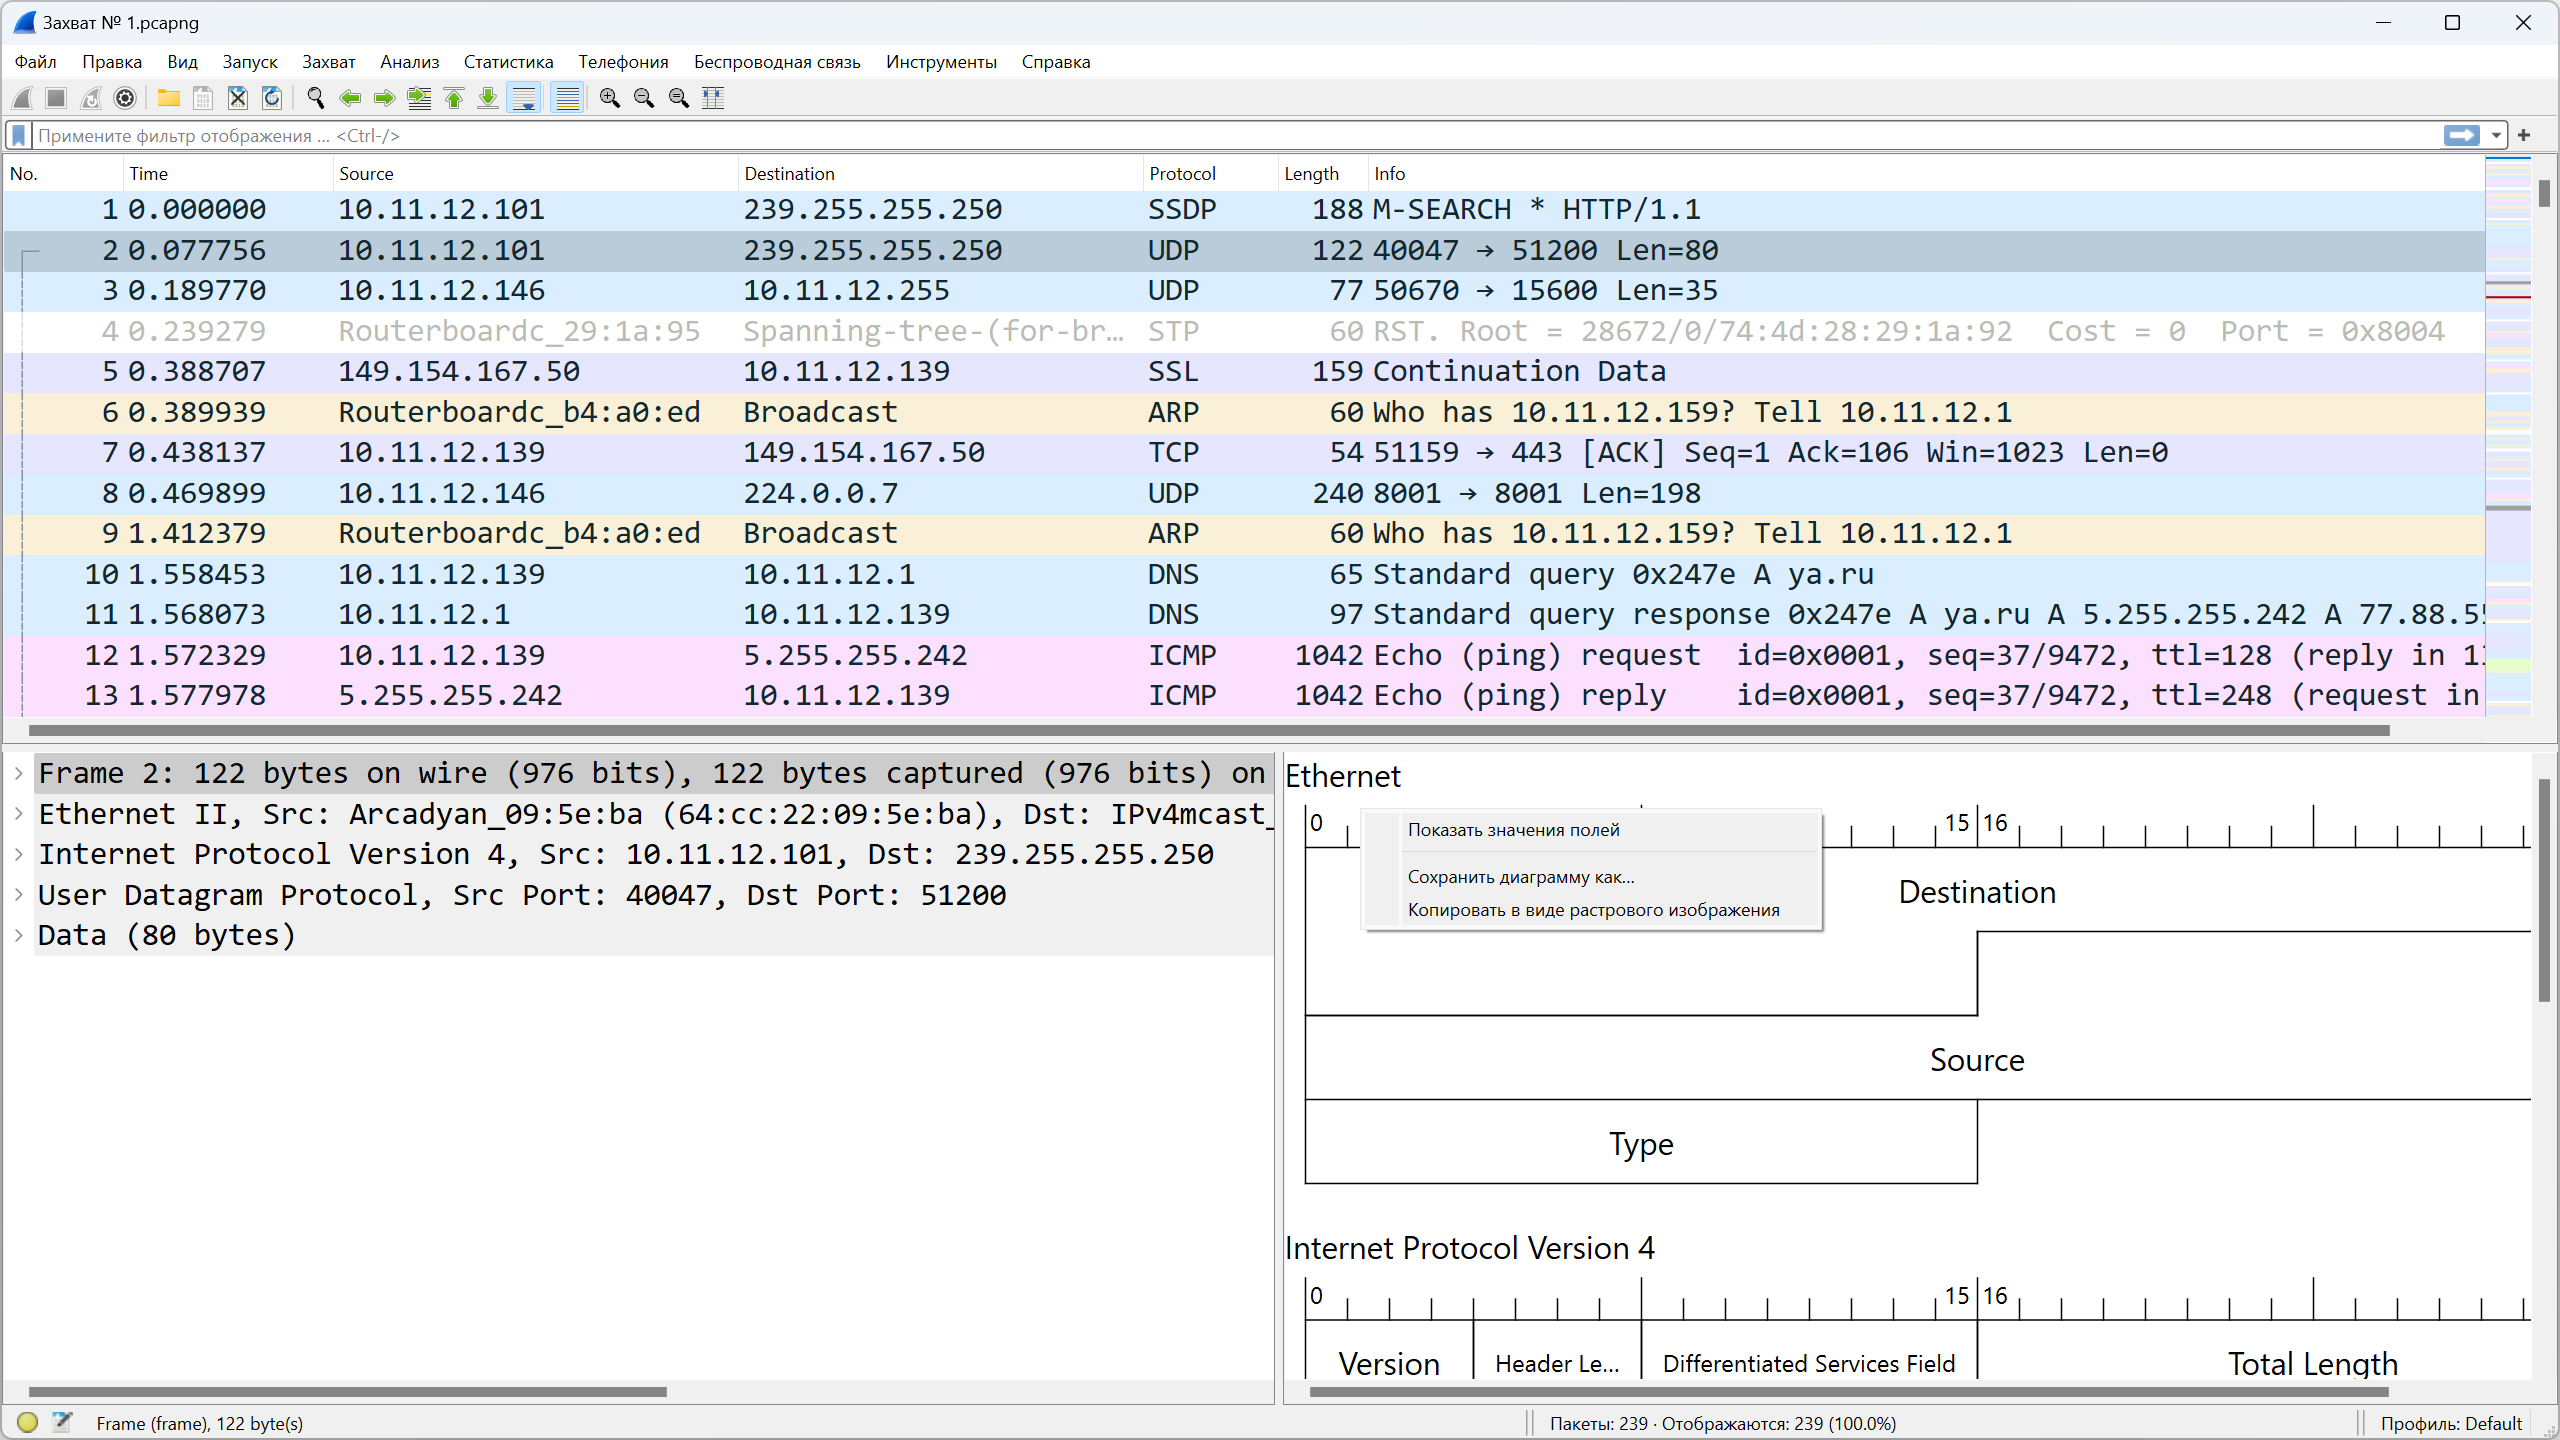This screenshot has width=2560, height=1440.
Task: Toggle packet list colorization
Action: point(567,98)
